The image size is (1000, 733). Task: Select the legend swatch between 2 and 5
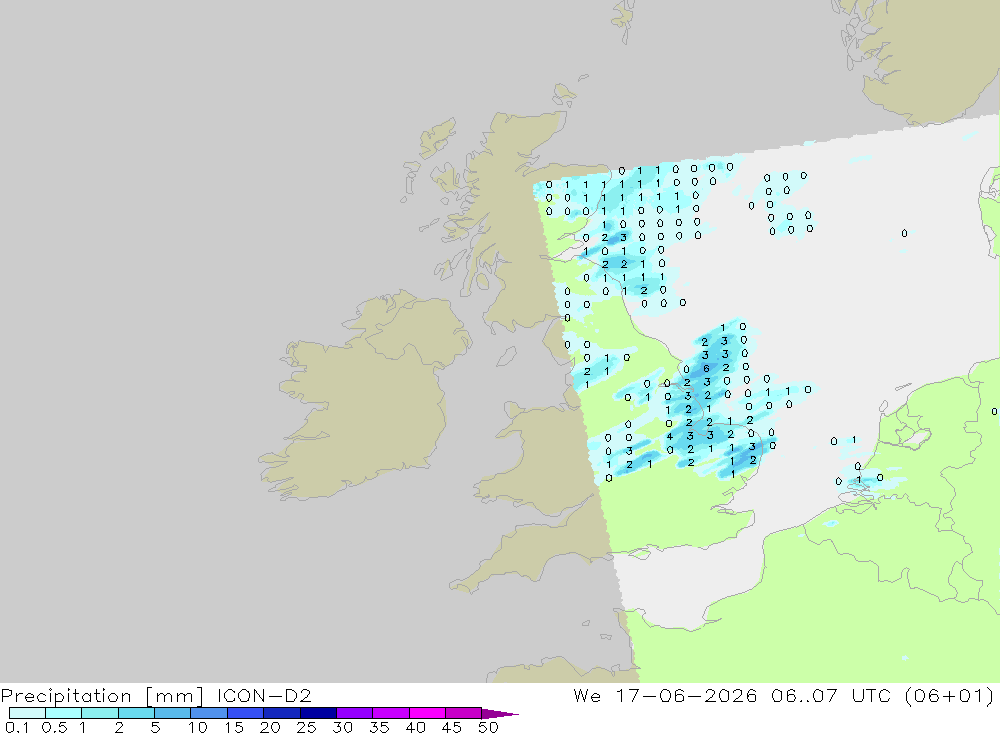point(136,713)
